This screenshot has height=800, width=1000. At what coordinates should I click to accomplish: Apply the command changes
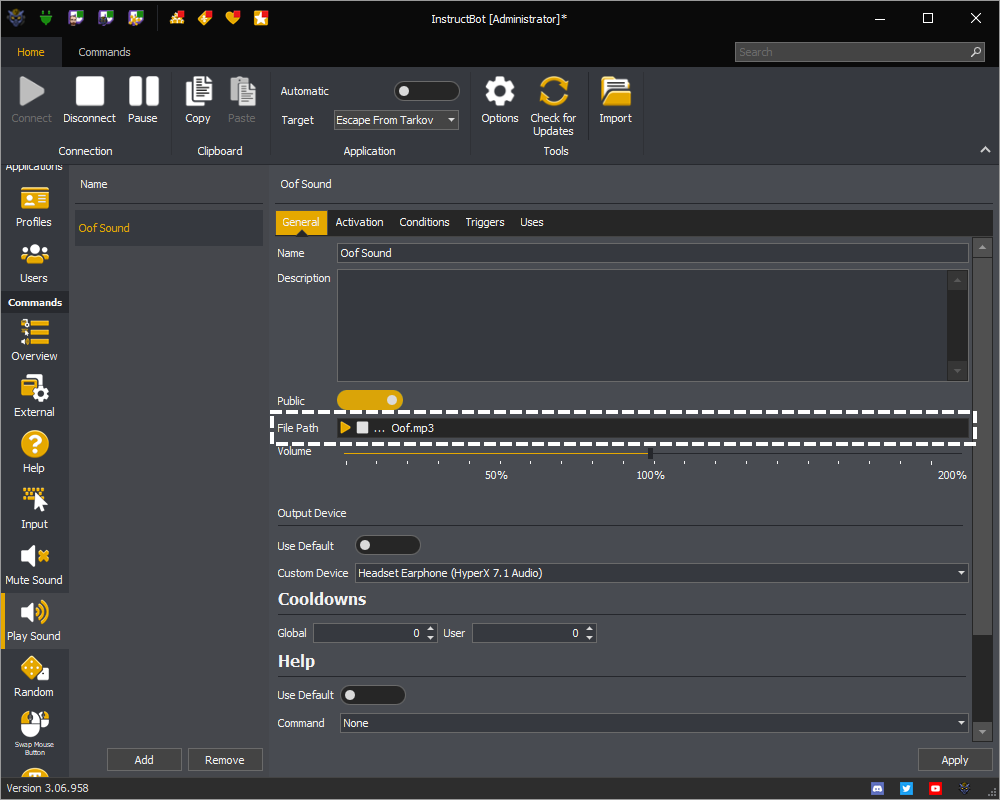[955, 760]
